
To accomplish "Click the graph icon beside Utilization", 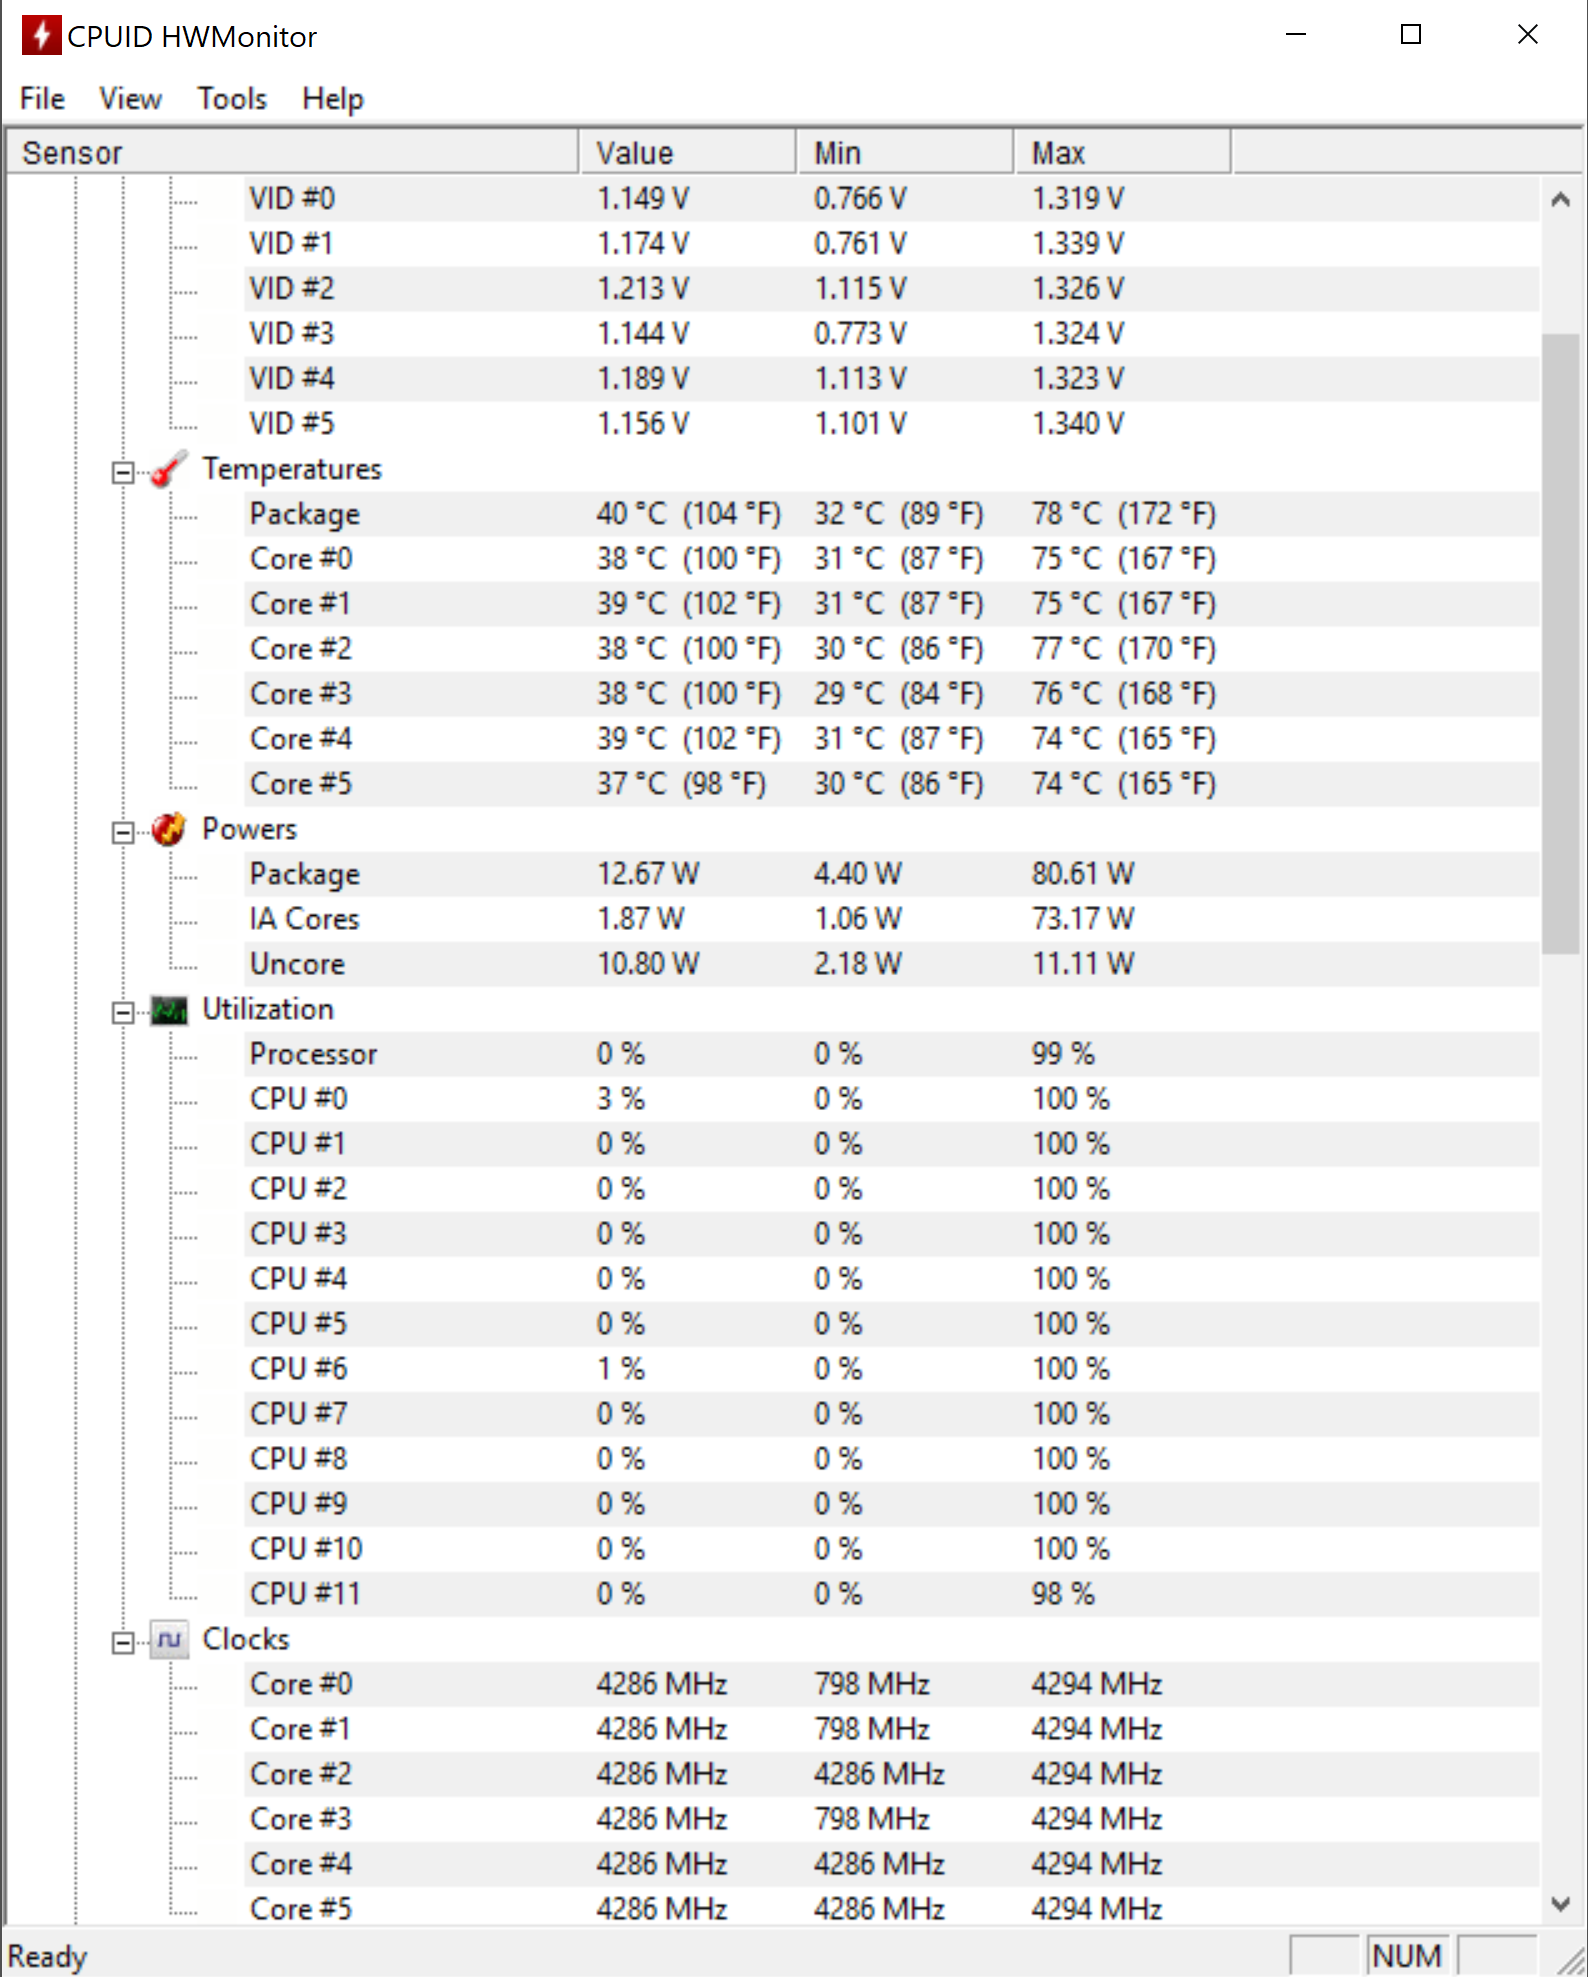I will [x=169, y=1010].
